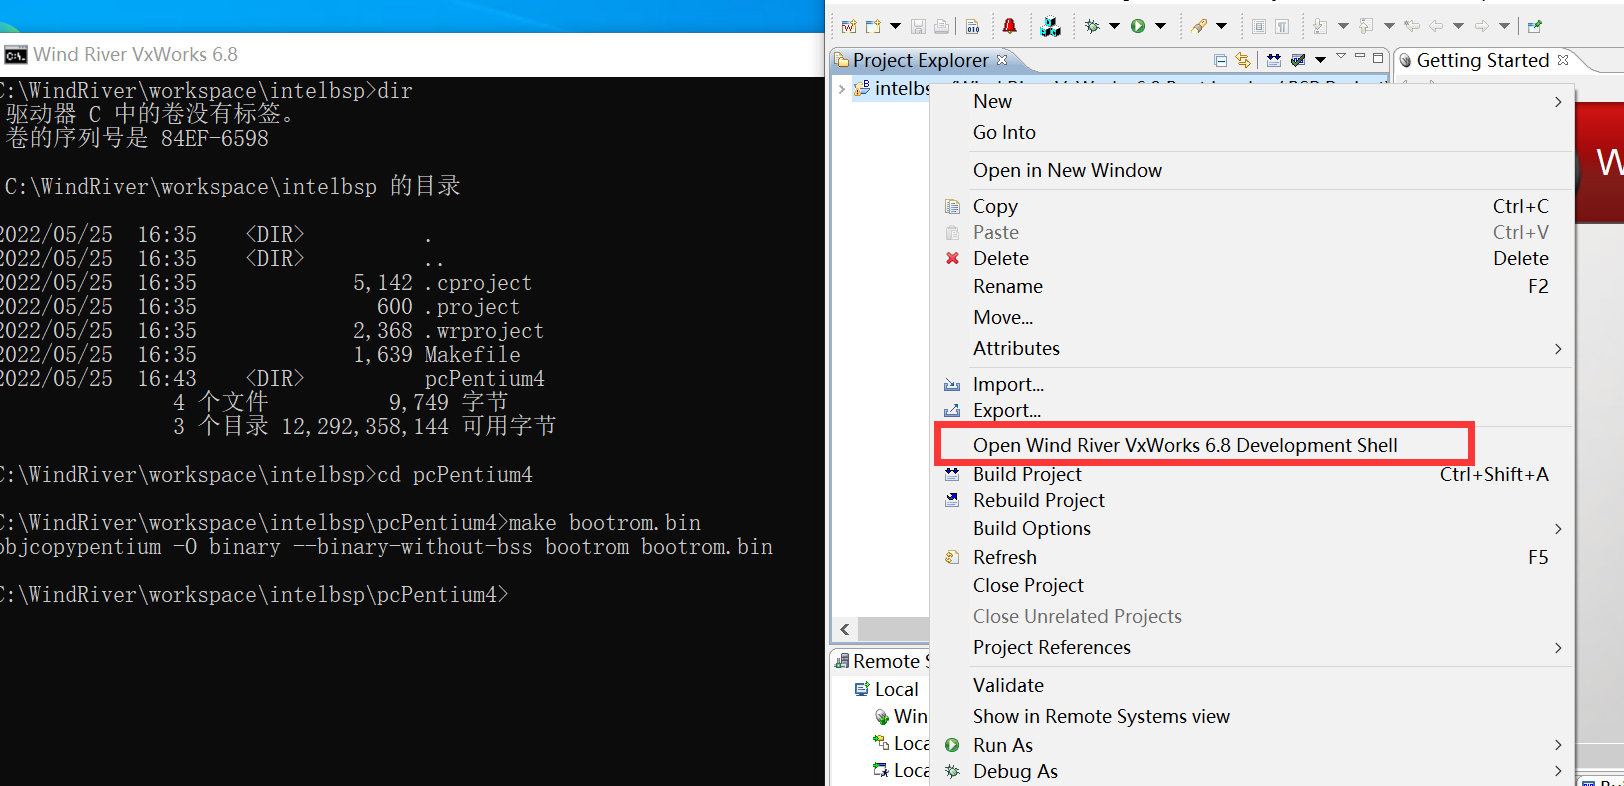This screenshot has height=786, width=1624.
Task: Open the New submenu
Action: 1251,101
